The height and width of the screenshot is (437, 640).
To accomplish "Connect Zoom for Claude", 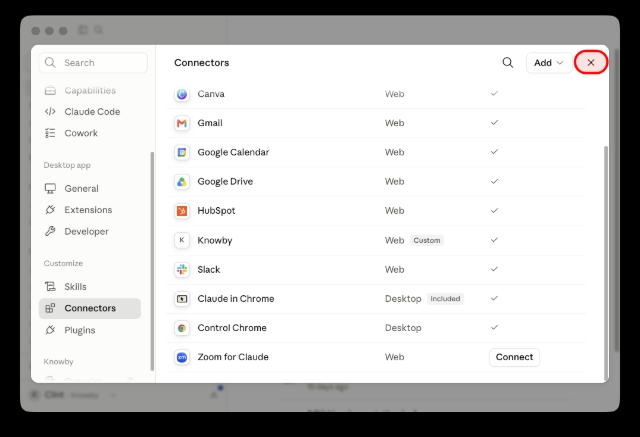I will (x=514, y=357).
